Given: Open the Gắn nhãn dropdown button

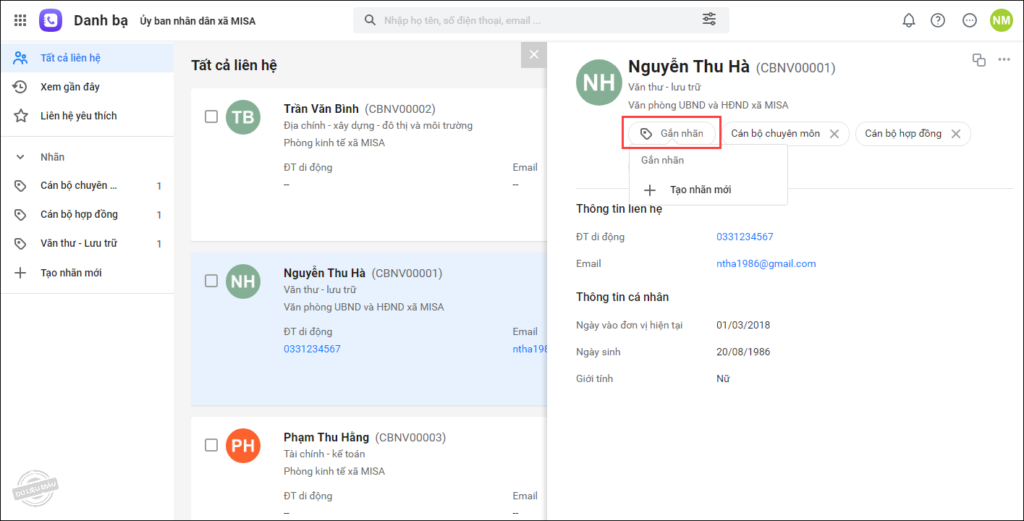Looking at the screenshot, I should 672,134.
